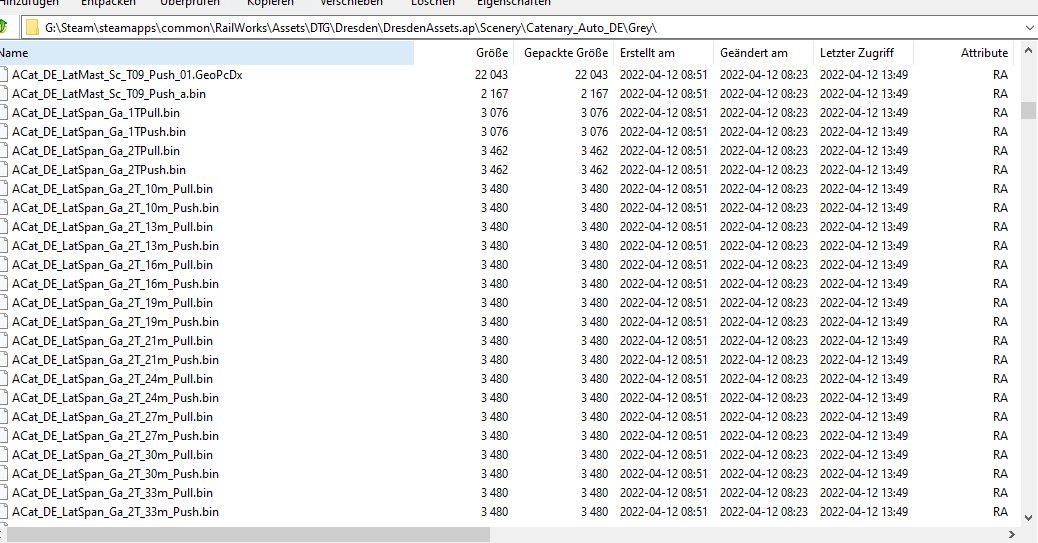
Task: Select file ACat_DE_LatSpan_Ga_2T_21m_Pull.bin
Action: [113, 341]
